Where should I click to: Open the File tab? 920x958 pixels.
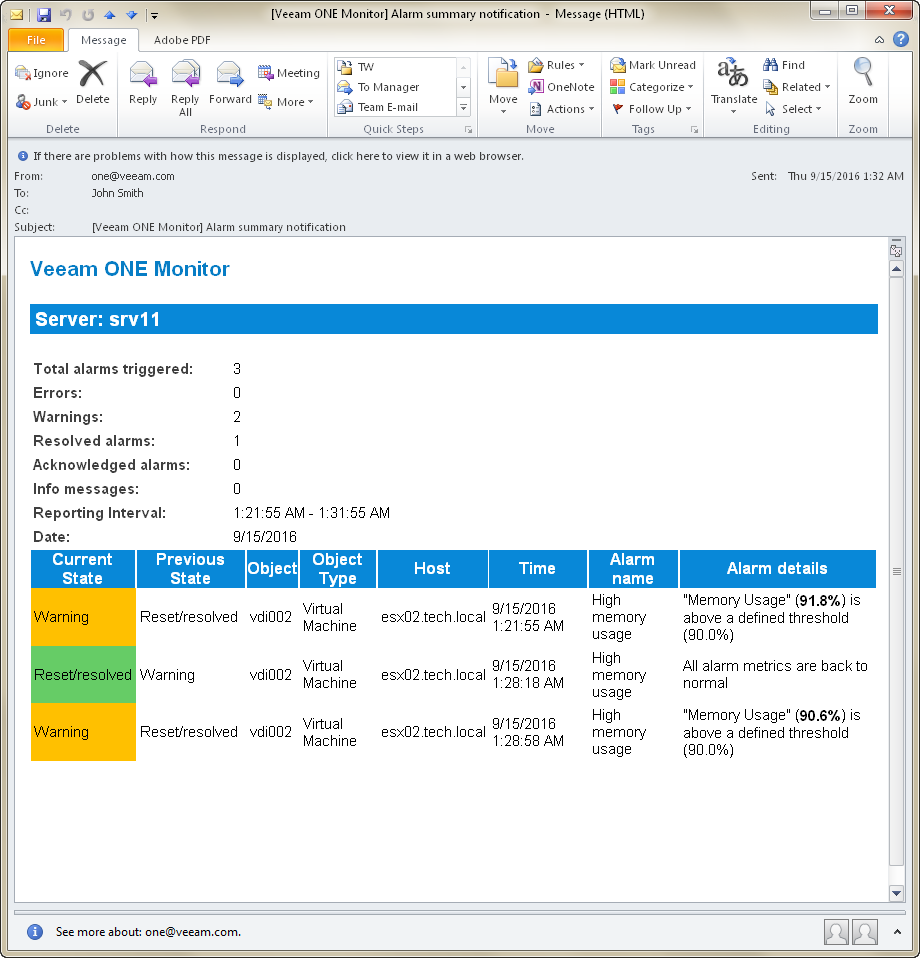[36, 40]
